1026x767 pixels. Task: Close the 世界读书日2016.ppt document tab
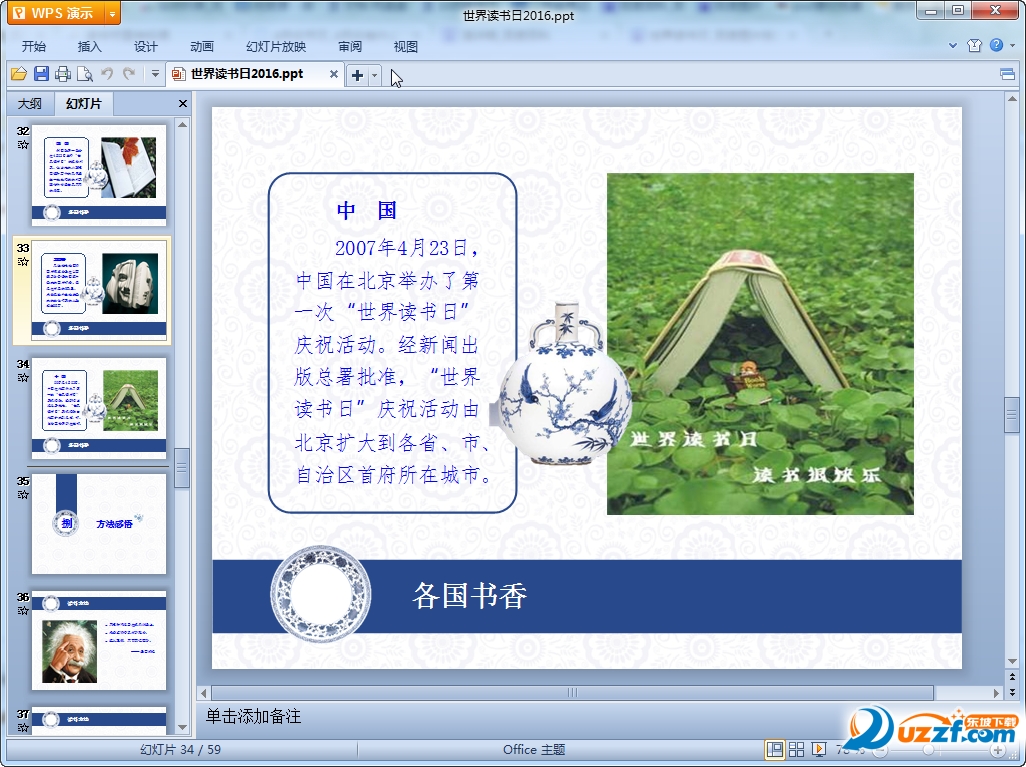coord(334,74)
